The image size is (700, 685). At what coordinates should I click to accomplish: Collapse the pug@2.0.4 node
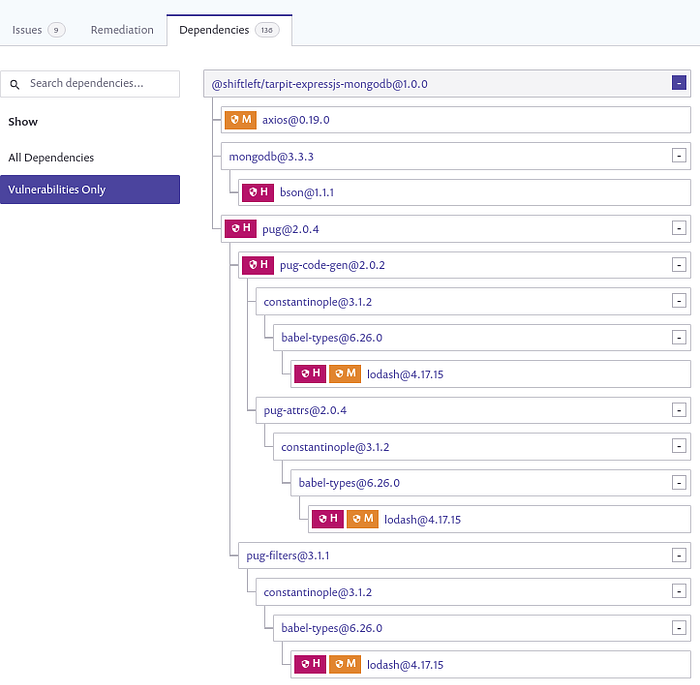pos(679,228)
